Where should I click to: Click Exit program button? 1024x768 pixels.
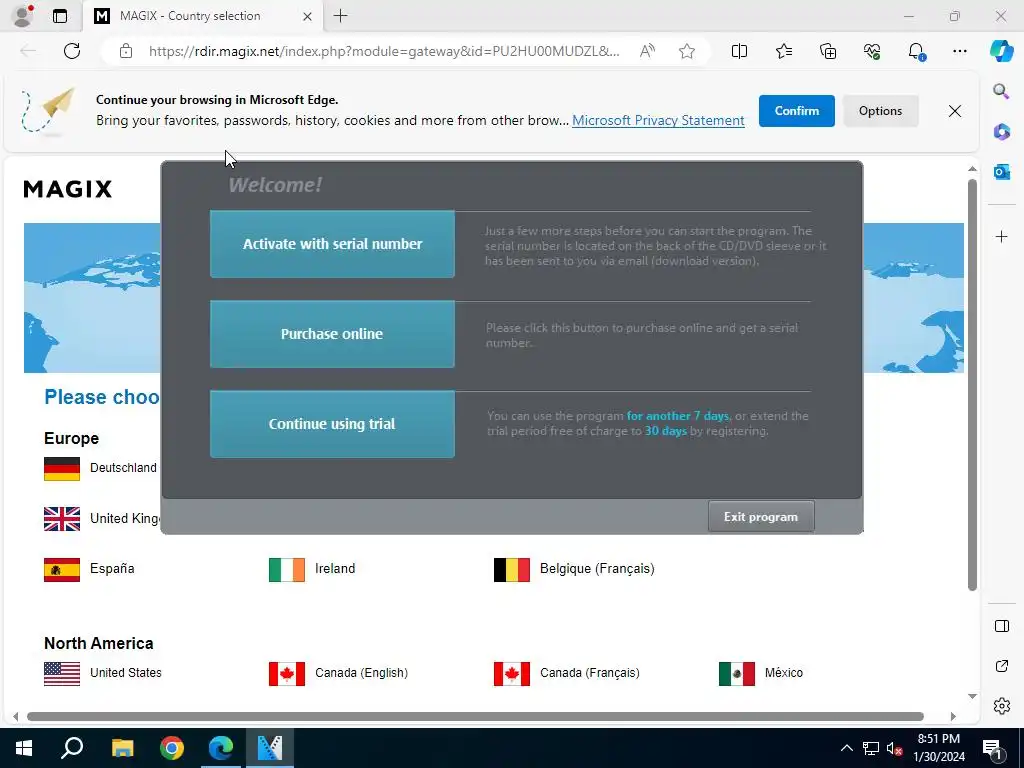point(761,517)
